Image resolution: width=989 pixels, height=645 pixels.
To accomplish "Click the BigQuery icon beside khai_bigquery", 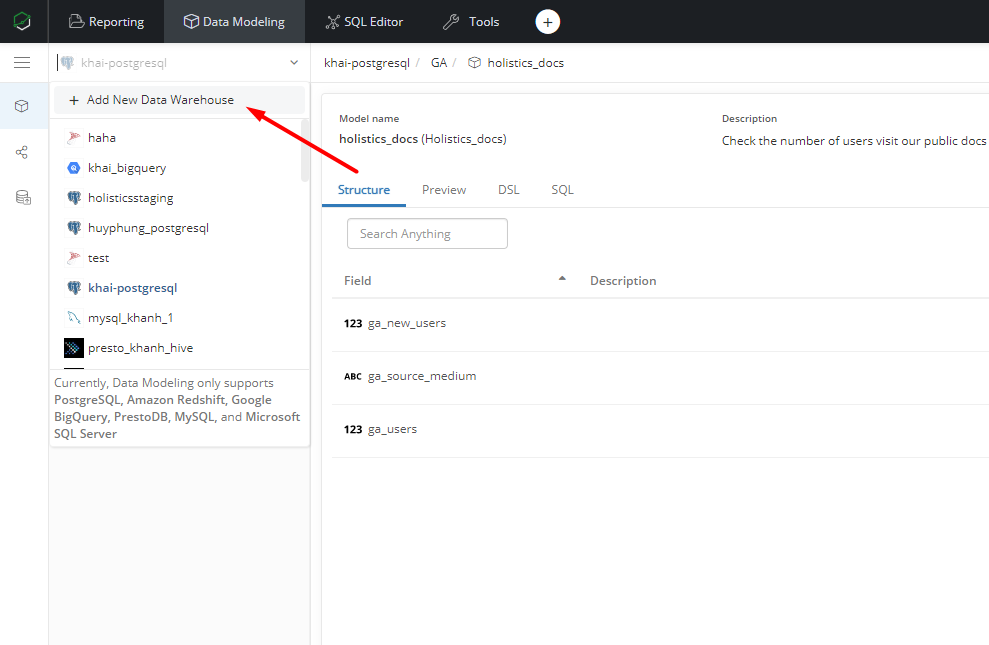I will [x=74, y=168].
